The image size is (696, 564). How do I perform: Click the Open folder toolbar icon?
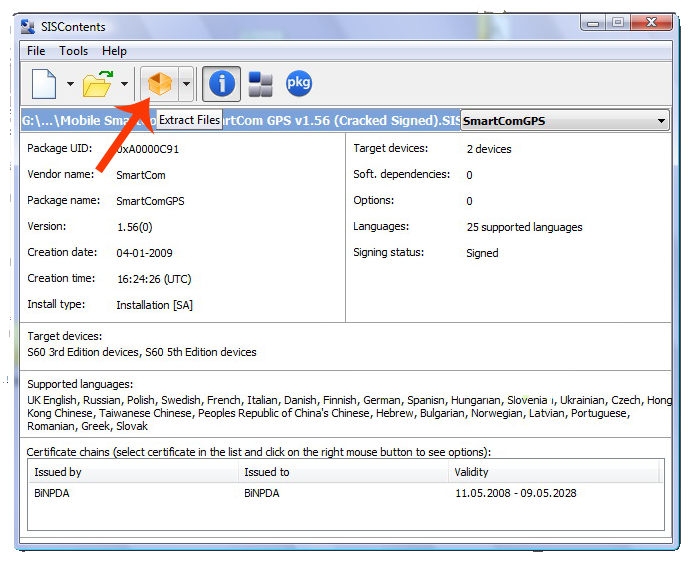coord(98,83)
